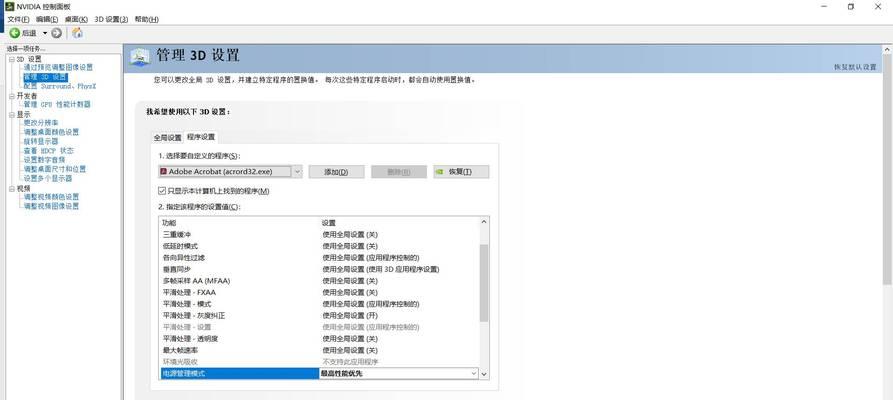Click the 恢复(T) button
This screenshot has width=893, height=400.
click(x=461, y=172)
